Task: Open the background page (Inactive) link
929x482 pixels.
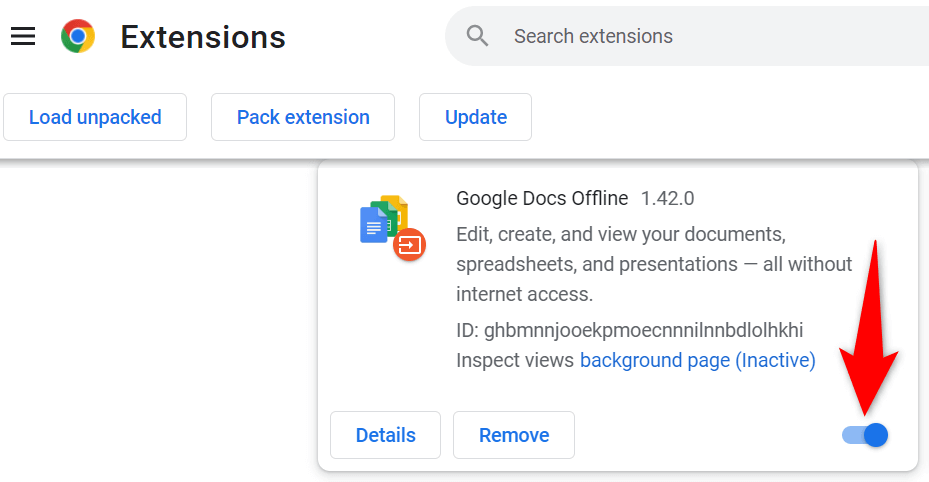Action: (x=697, y=360)
